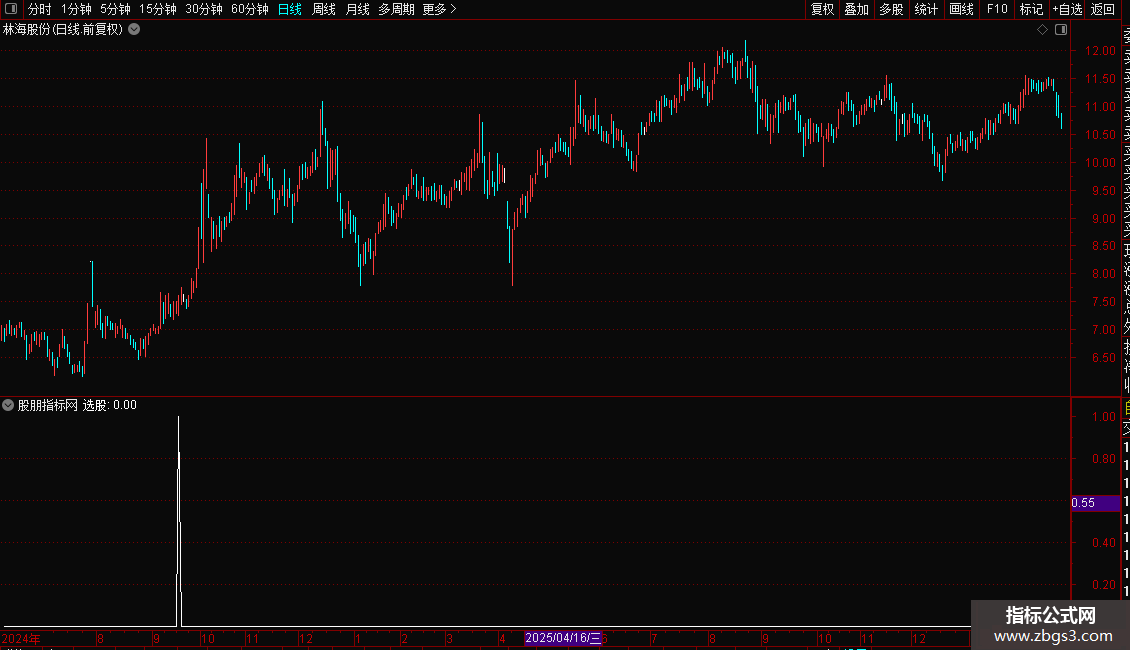Viewport: 1130px width, 650px height.
Task: Switch to 日线 daily chart
Action: click(290, 9)
